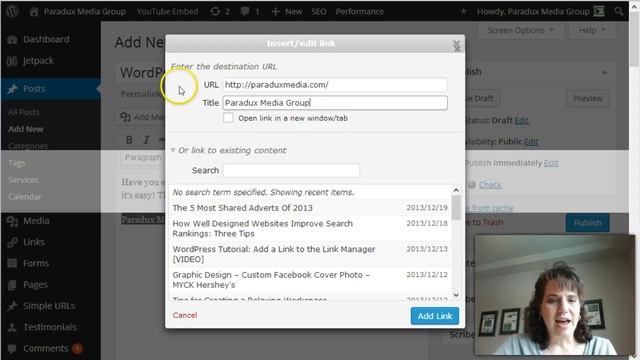Viewport: 640px width, 360px height.
Task: Open Simple URLs in sidebar
Action: [49, 306]
